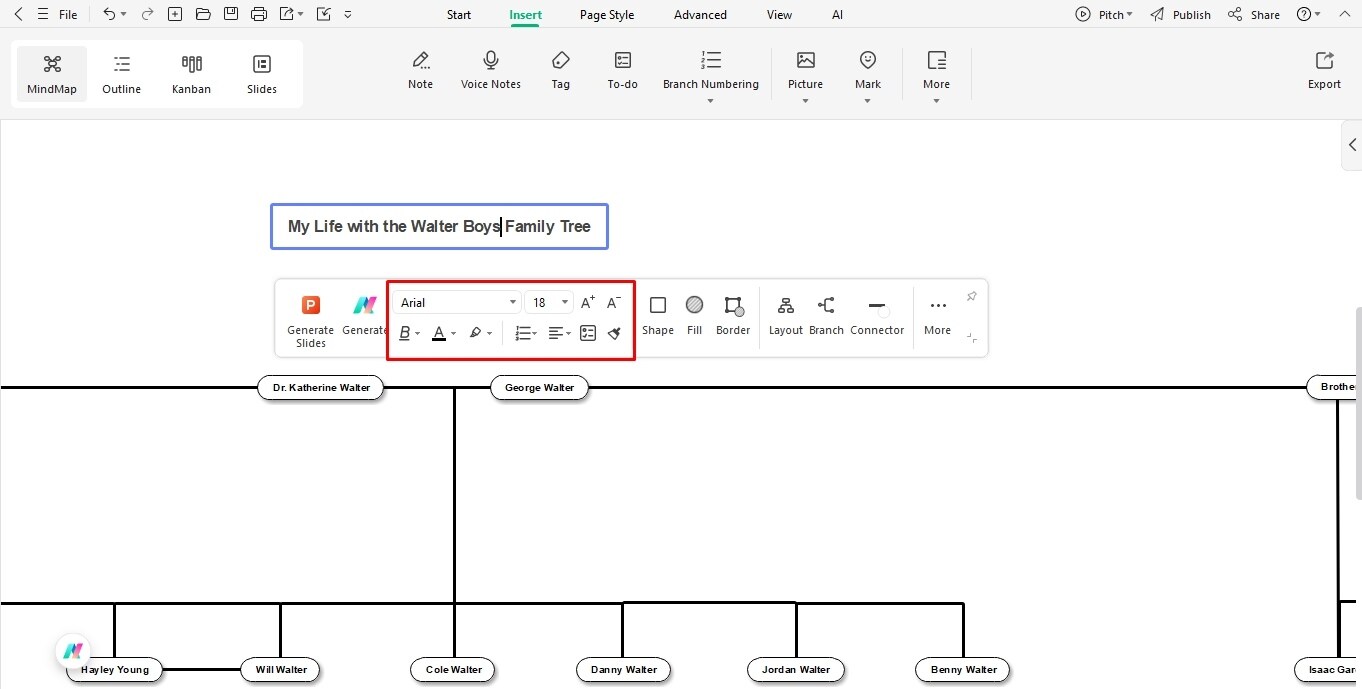Switch to Outline mode
The width and height of the screenshot is (1362, 689).
121,72
